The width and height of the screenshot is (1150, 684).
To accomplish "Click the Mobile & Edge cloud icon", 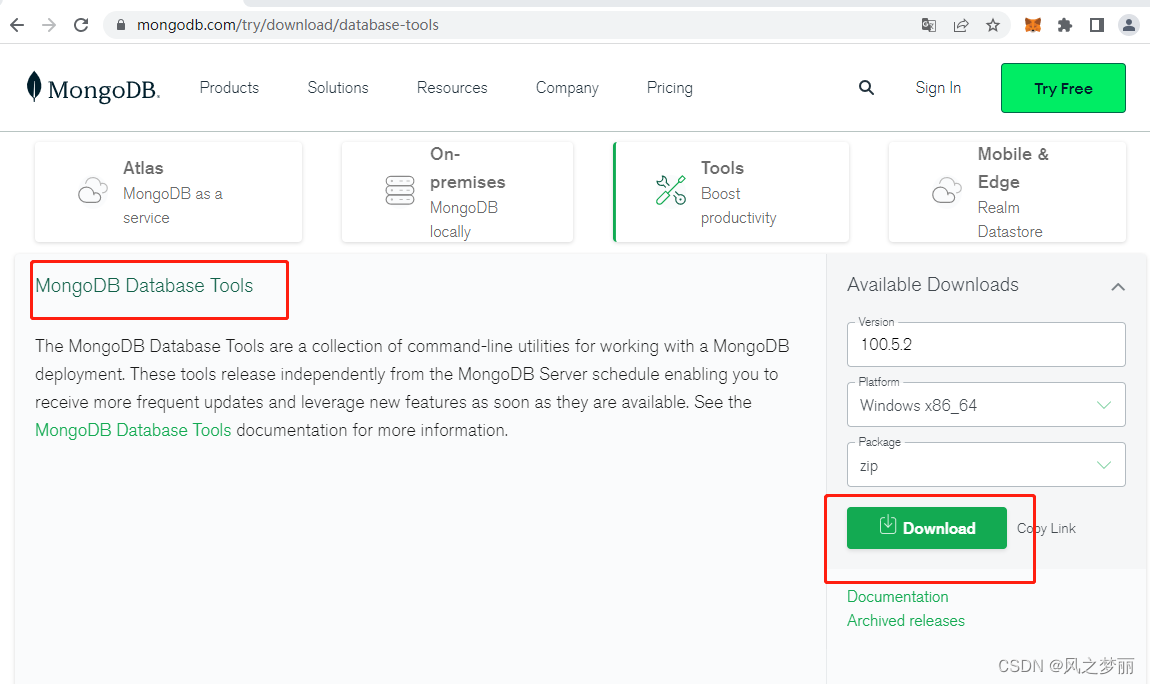I will pos(946,191).
